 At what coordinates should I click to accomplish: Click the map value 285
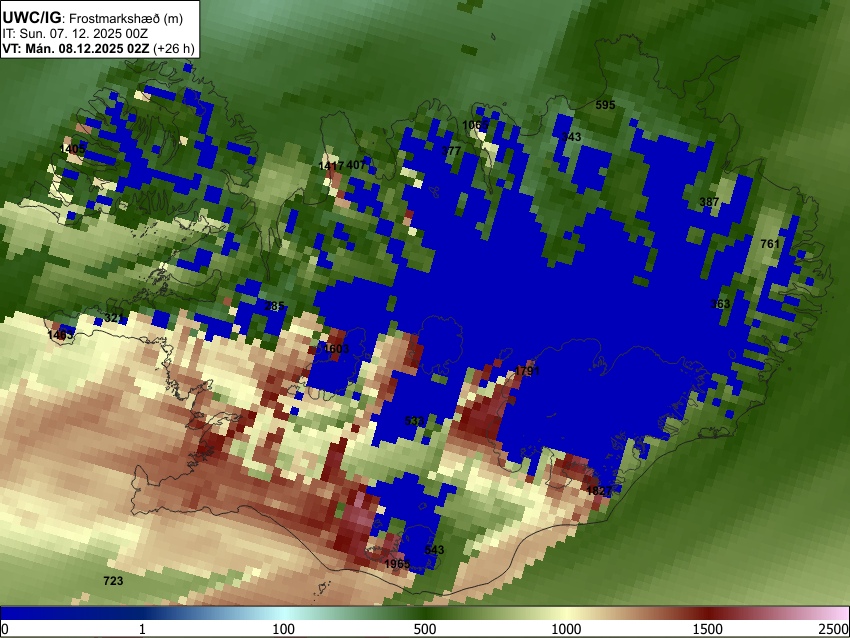pyautogui.click(x=274, y=306)
